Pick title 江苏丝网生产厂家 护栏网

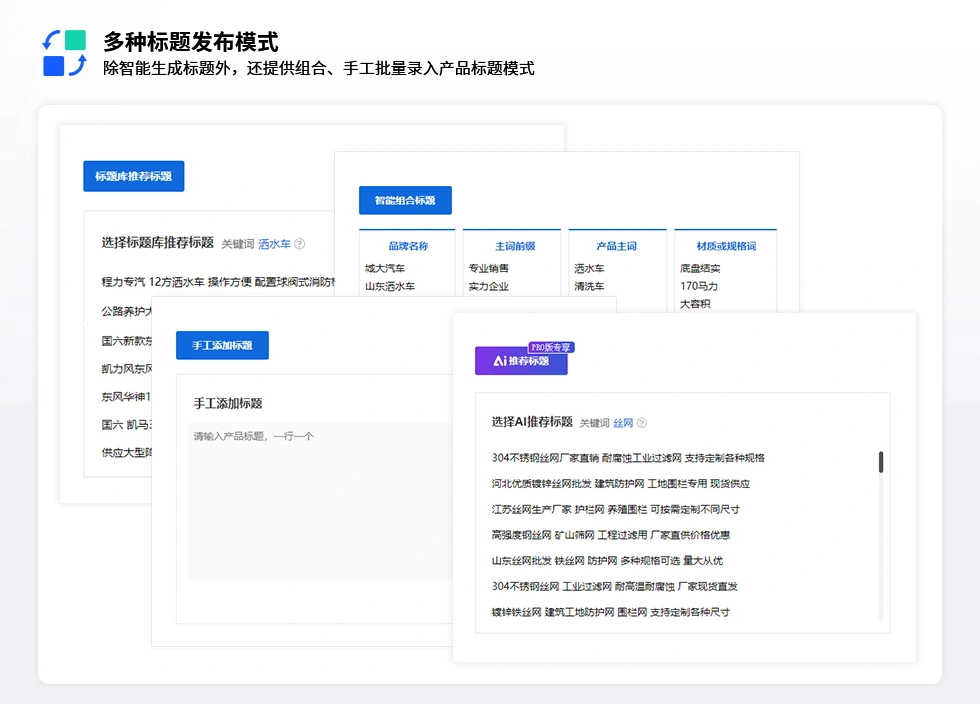[x=616, y=509]
